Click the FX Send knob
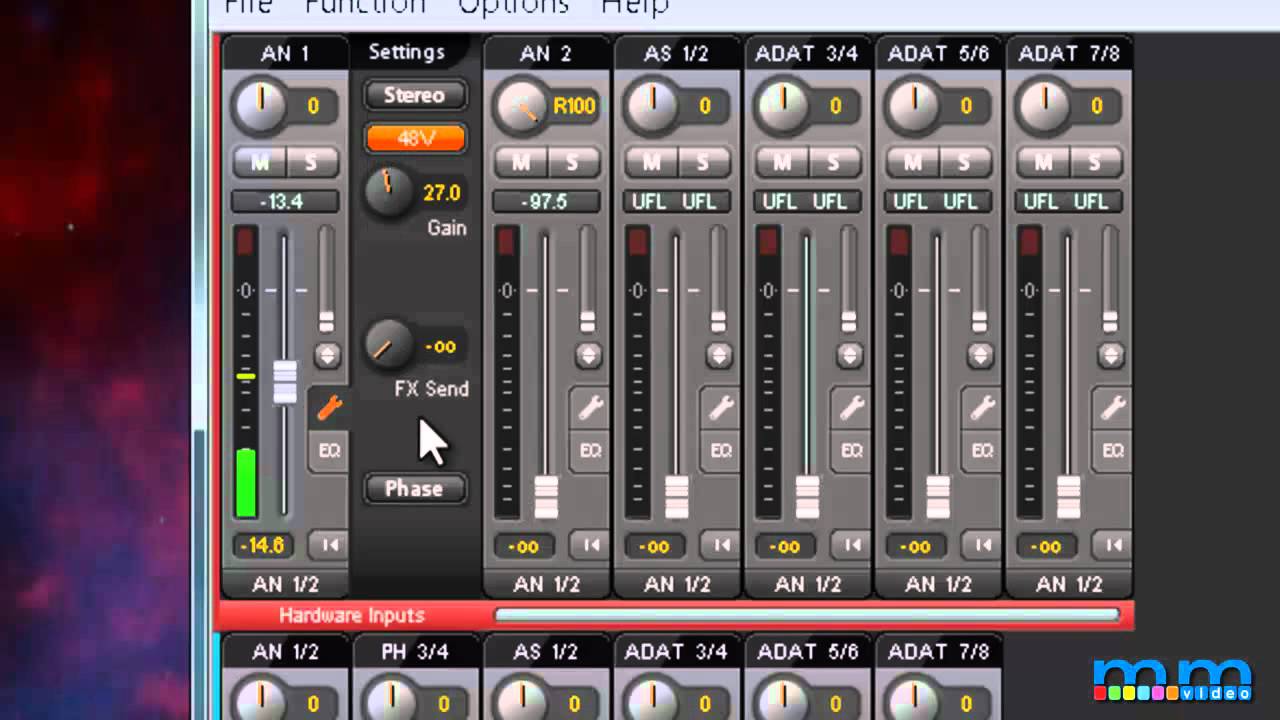 (388, 345)
